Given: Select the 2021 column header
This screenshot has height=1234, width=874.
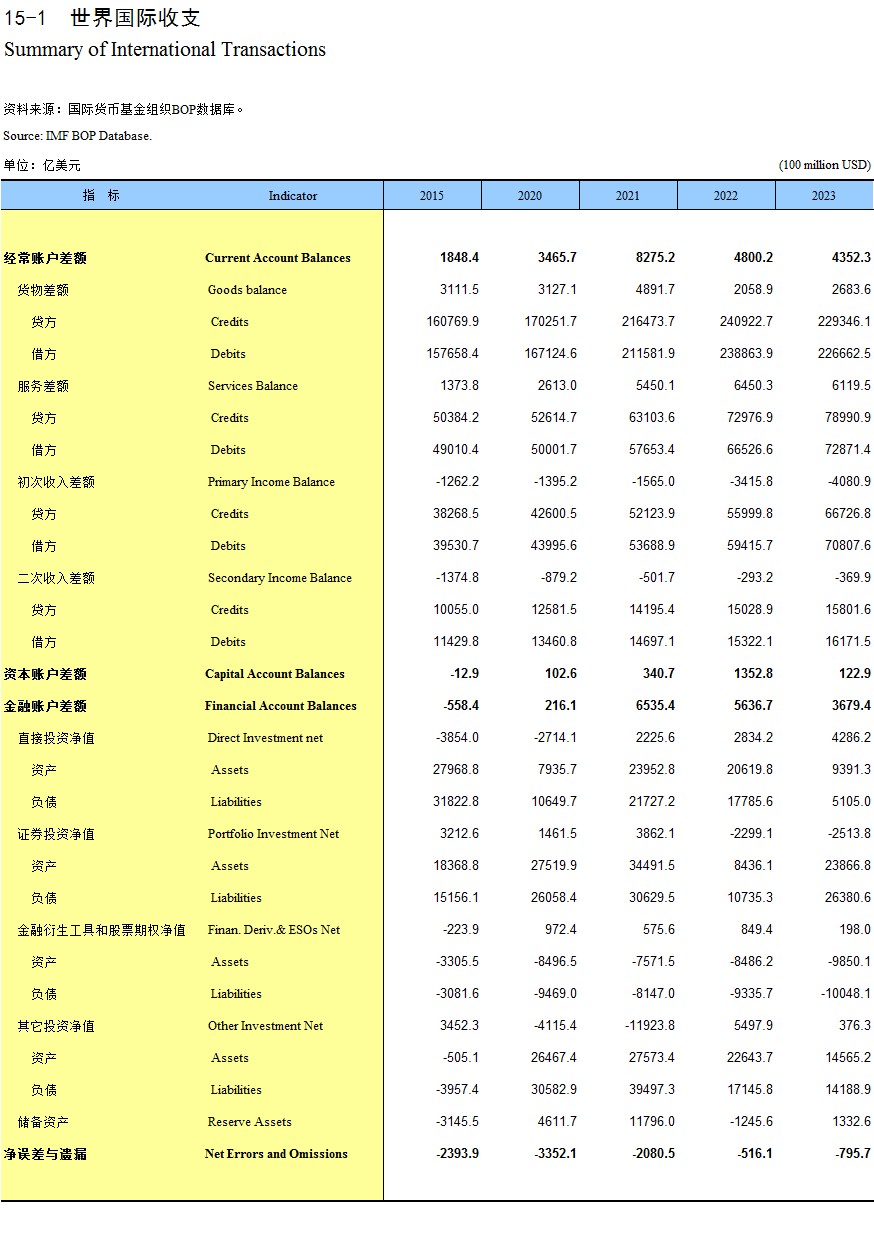Looking at the screenshot, I should 628,196.
